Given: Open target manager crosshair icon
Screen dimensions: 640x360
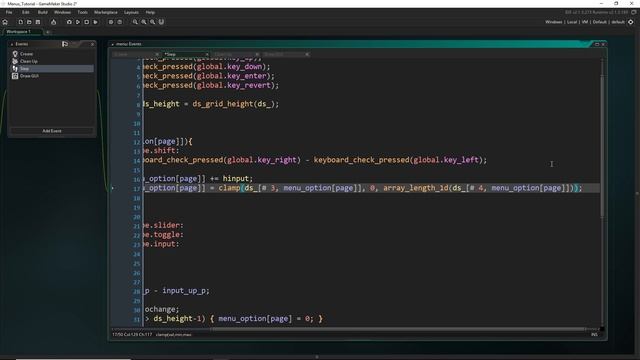Looking at the screenshot, I should [631, 22].
